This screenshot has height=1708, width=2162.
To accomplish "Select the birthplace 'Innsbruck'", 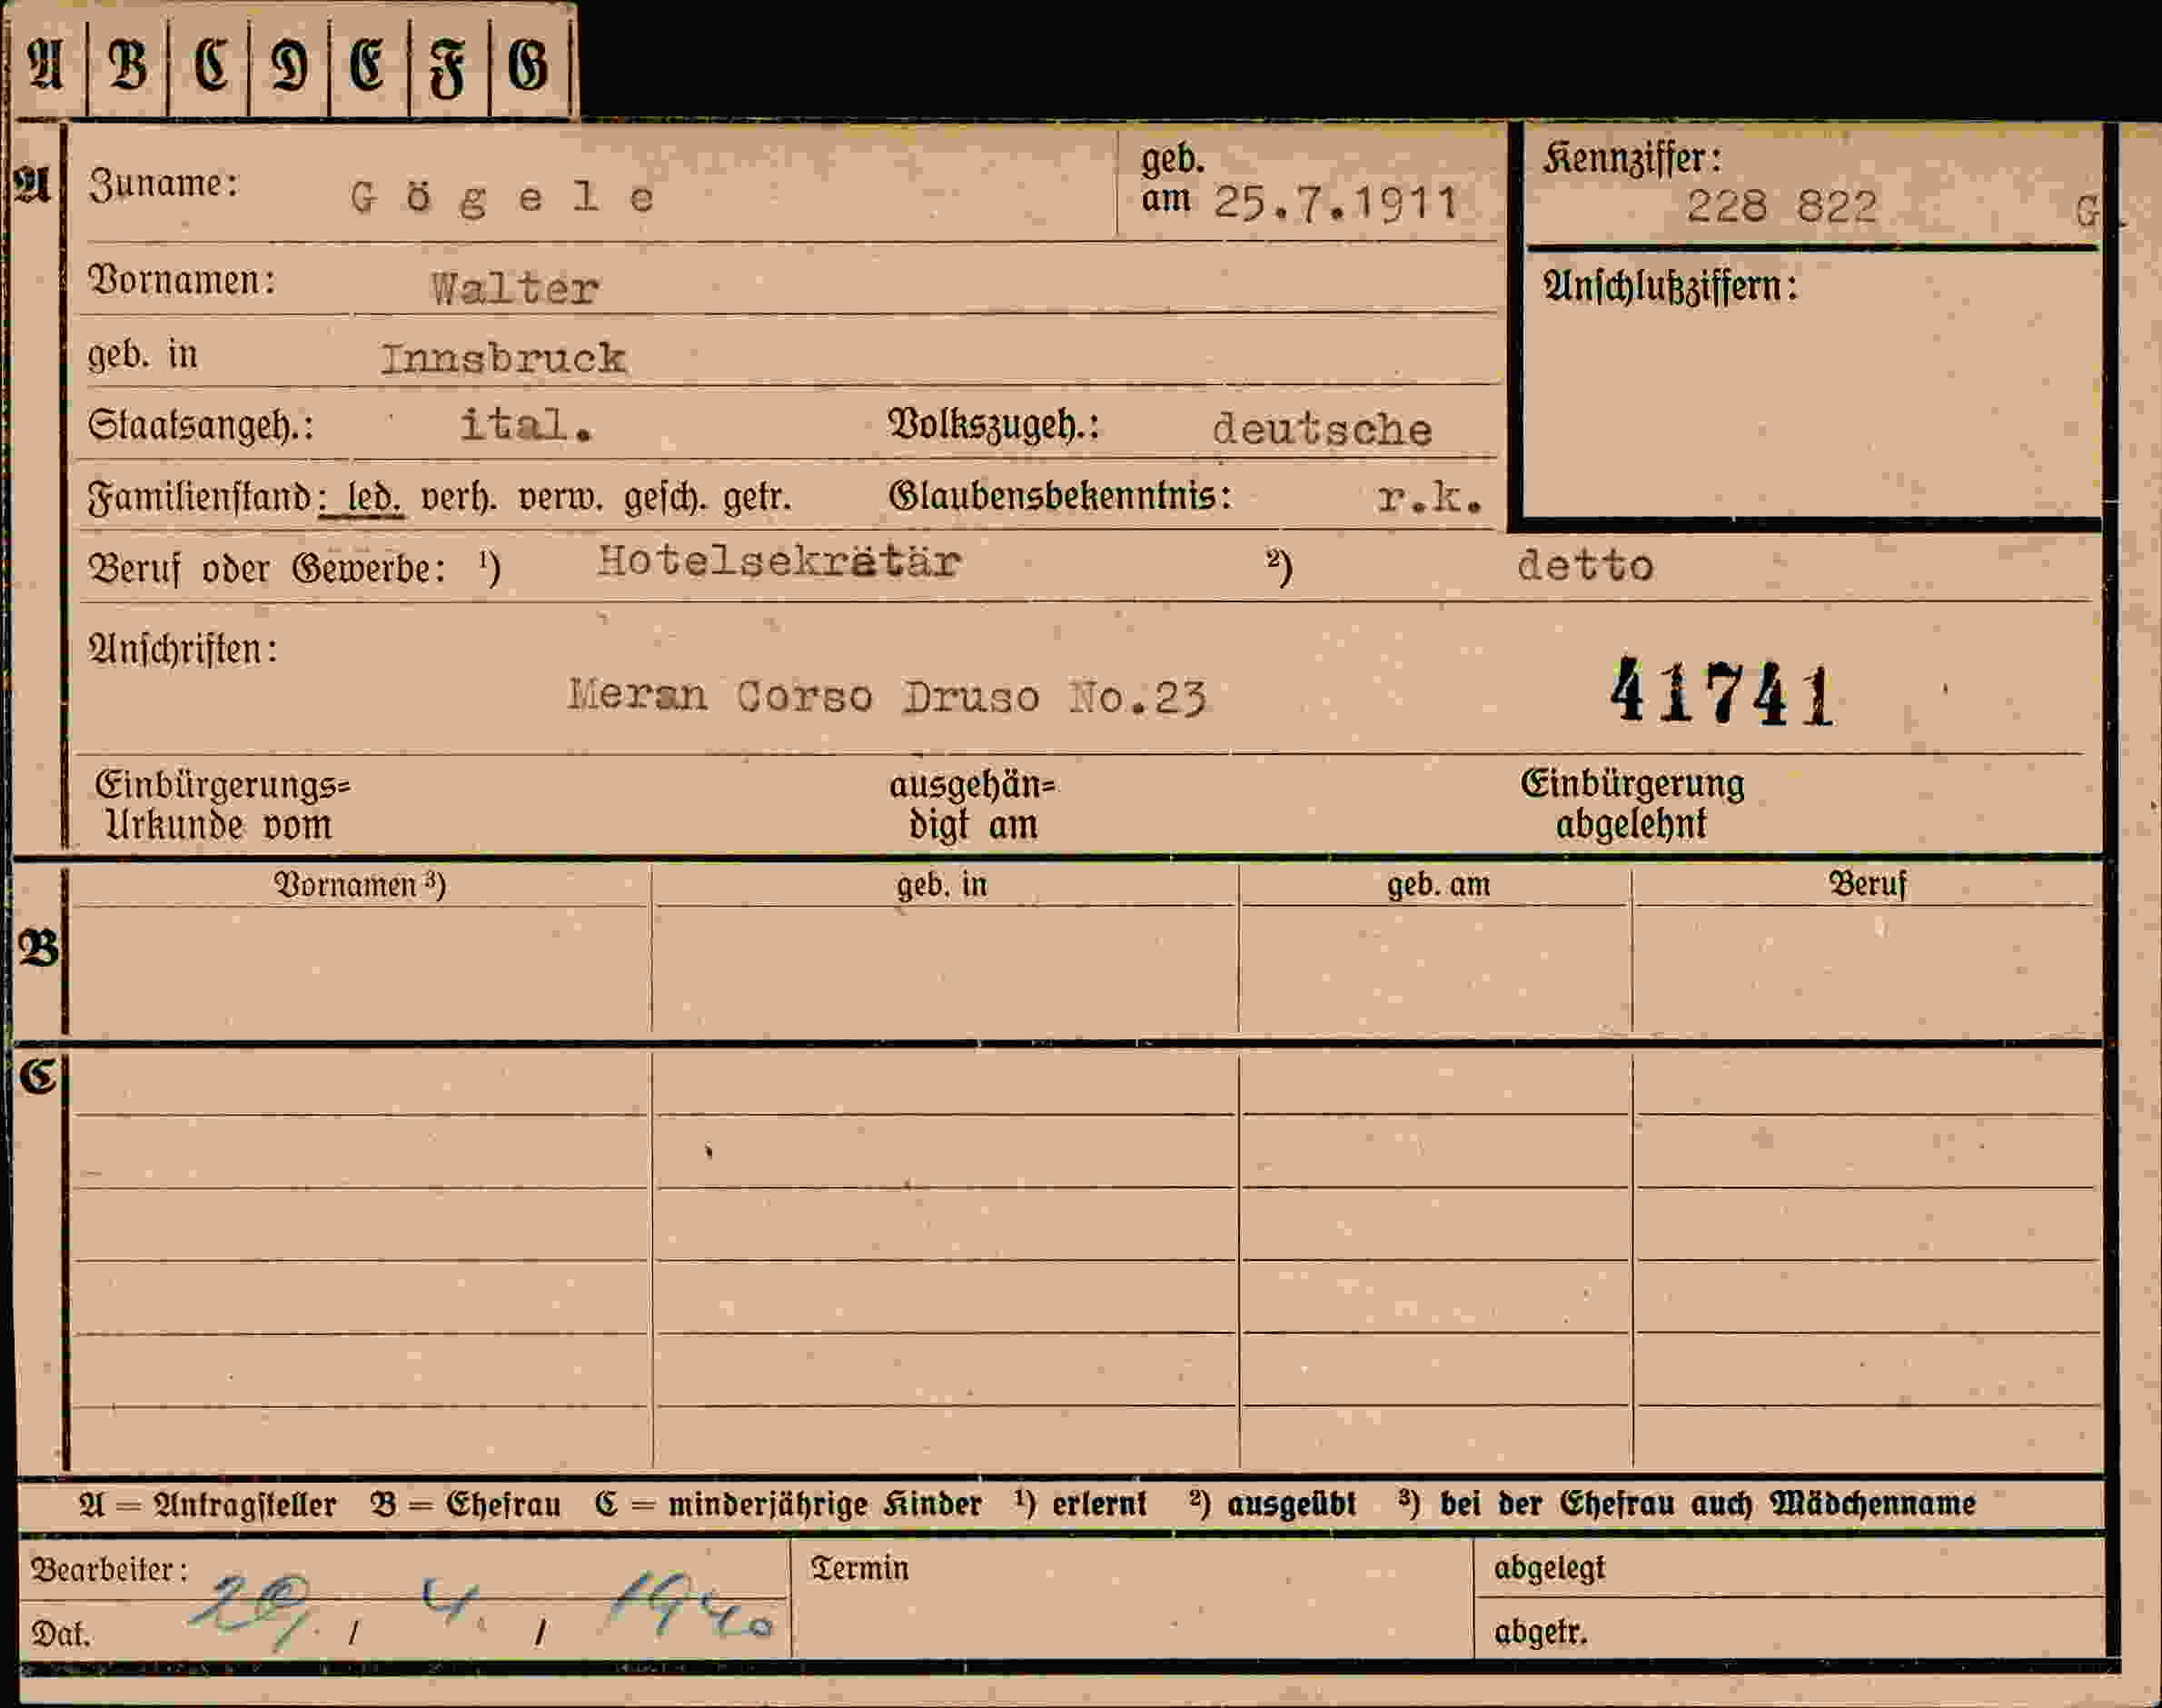I will pos(503,358).
